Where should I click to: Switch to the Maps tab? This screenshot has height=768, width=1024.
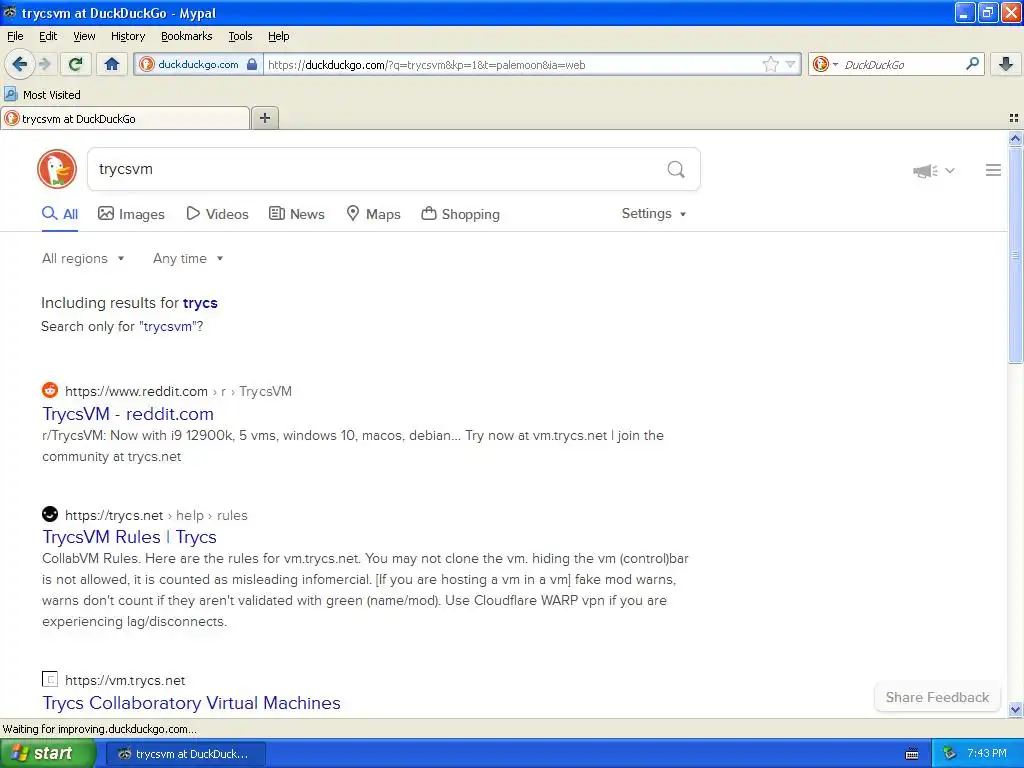[373, 214]
